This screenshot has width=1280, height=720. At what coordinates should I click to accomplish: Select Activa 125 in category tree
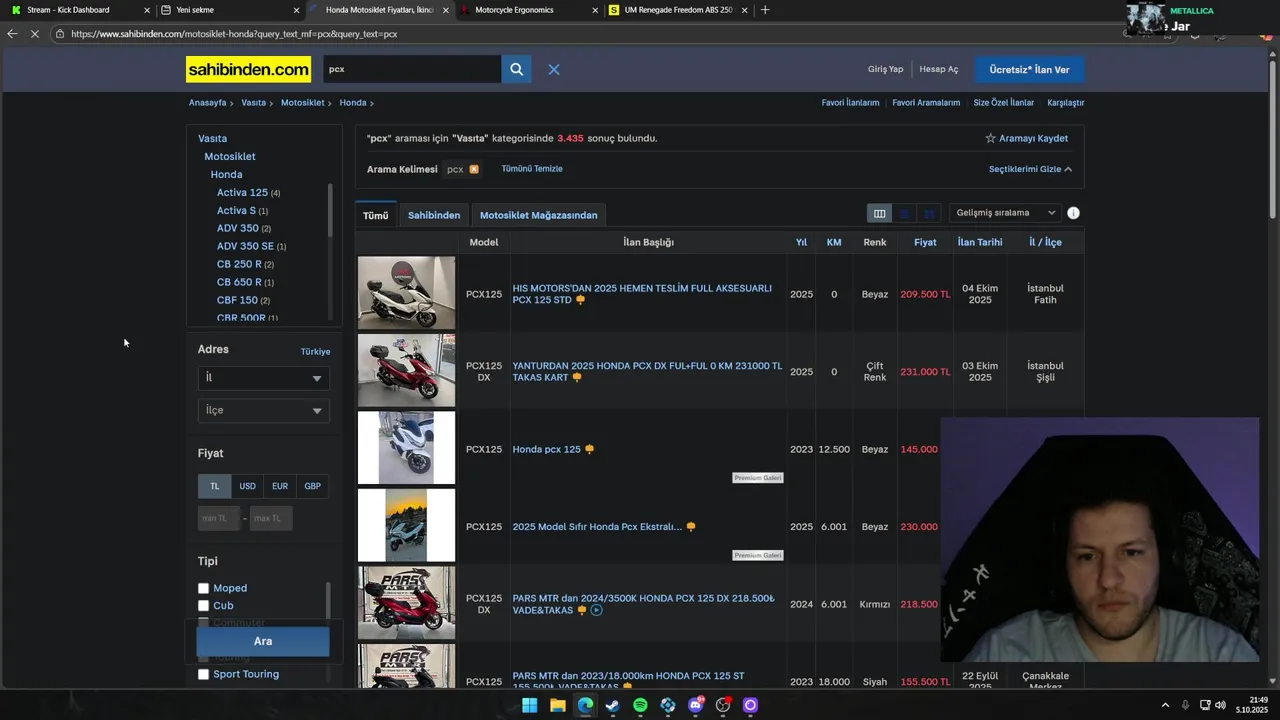242,192
